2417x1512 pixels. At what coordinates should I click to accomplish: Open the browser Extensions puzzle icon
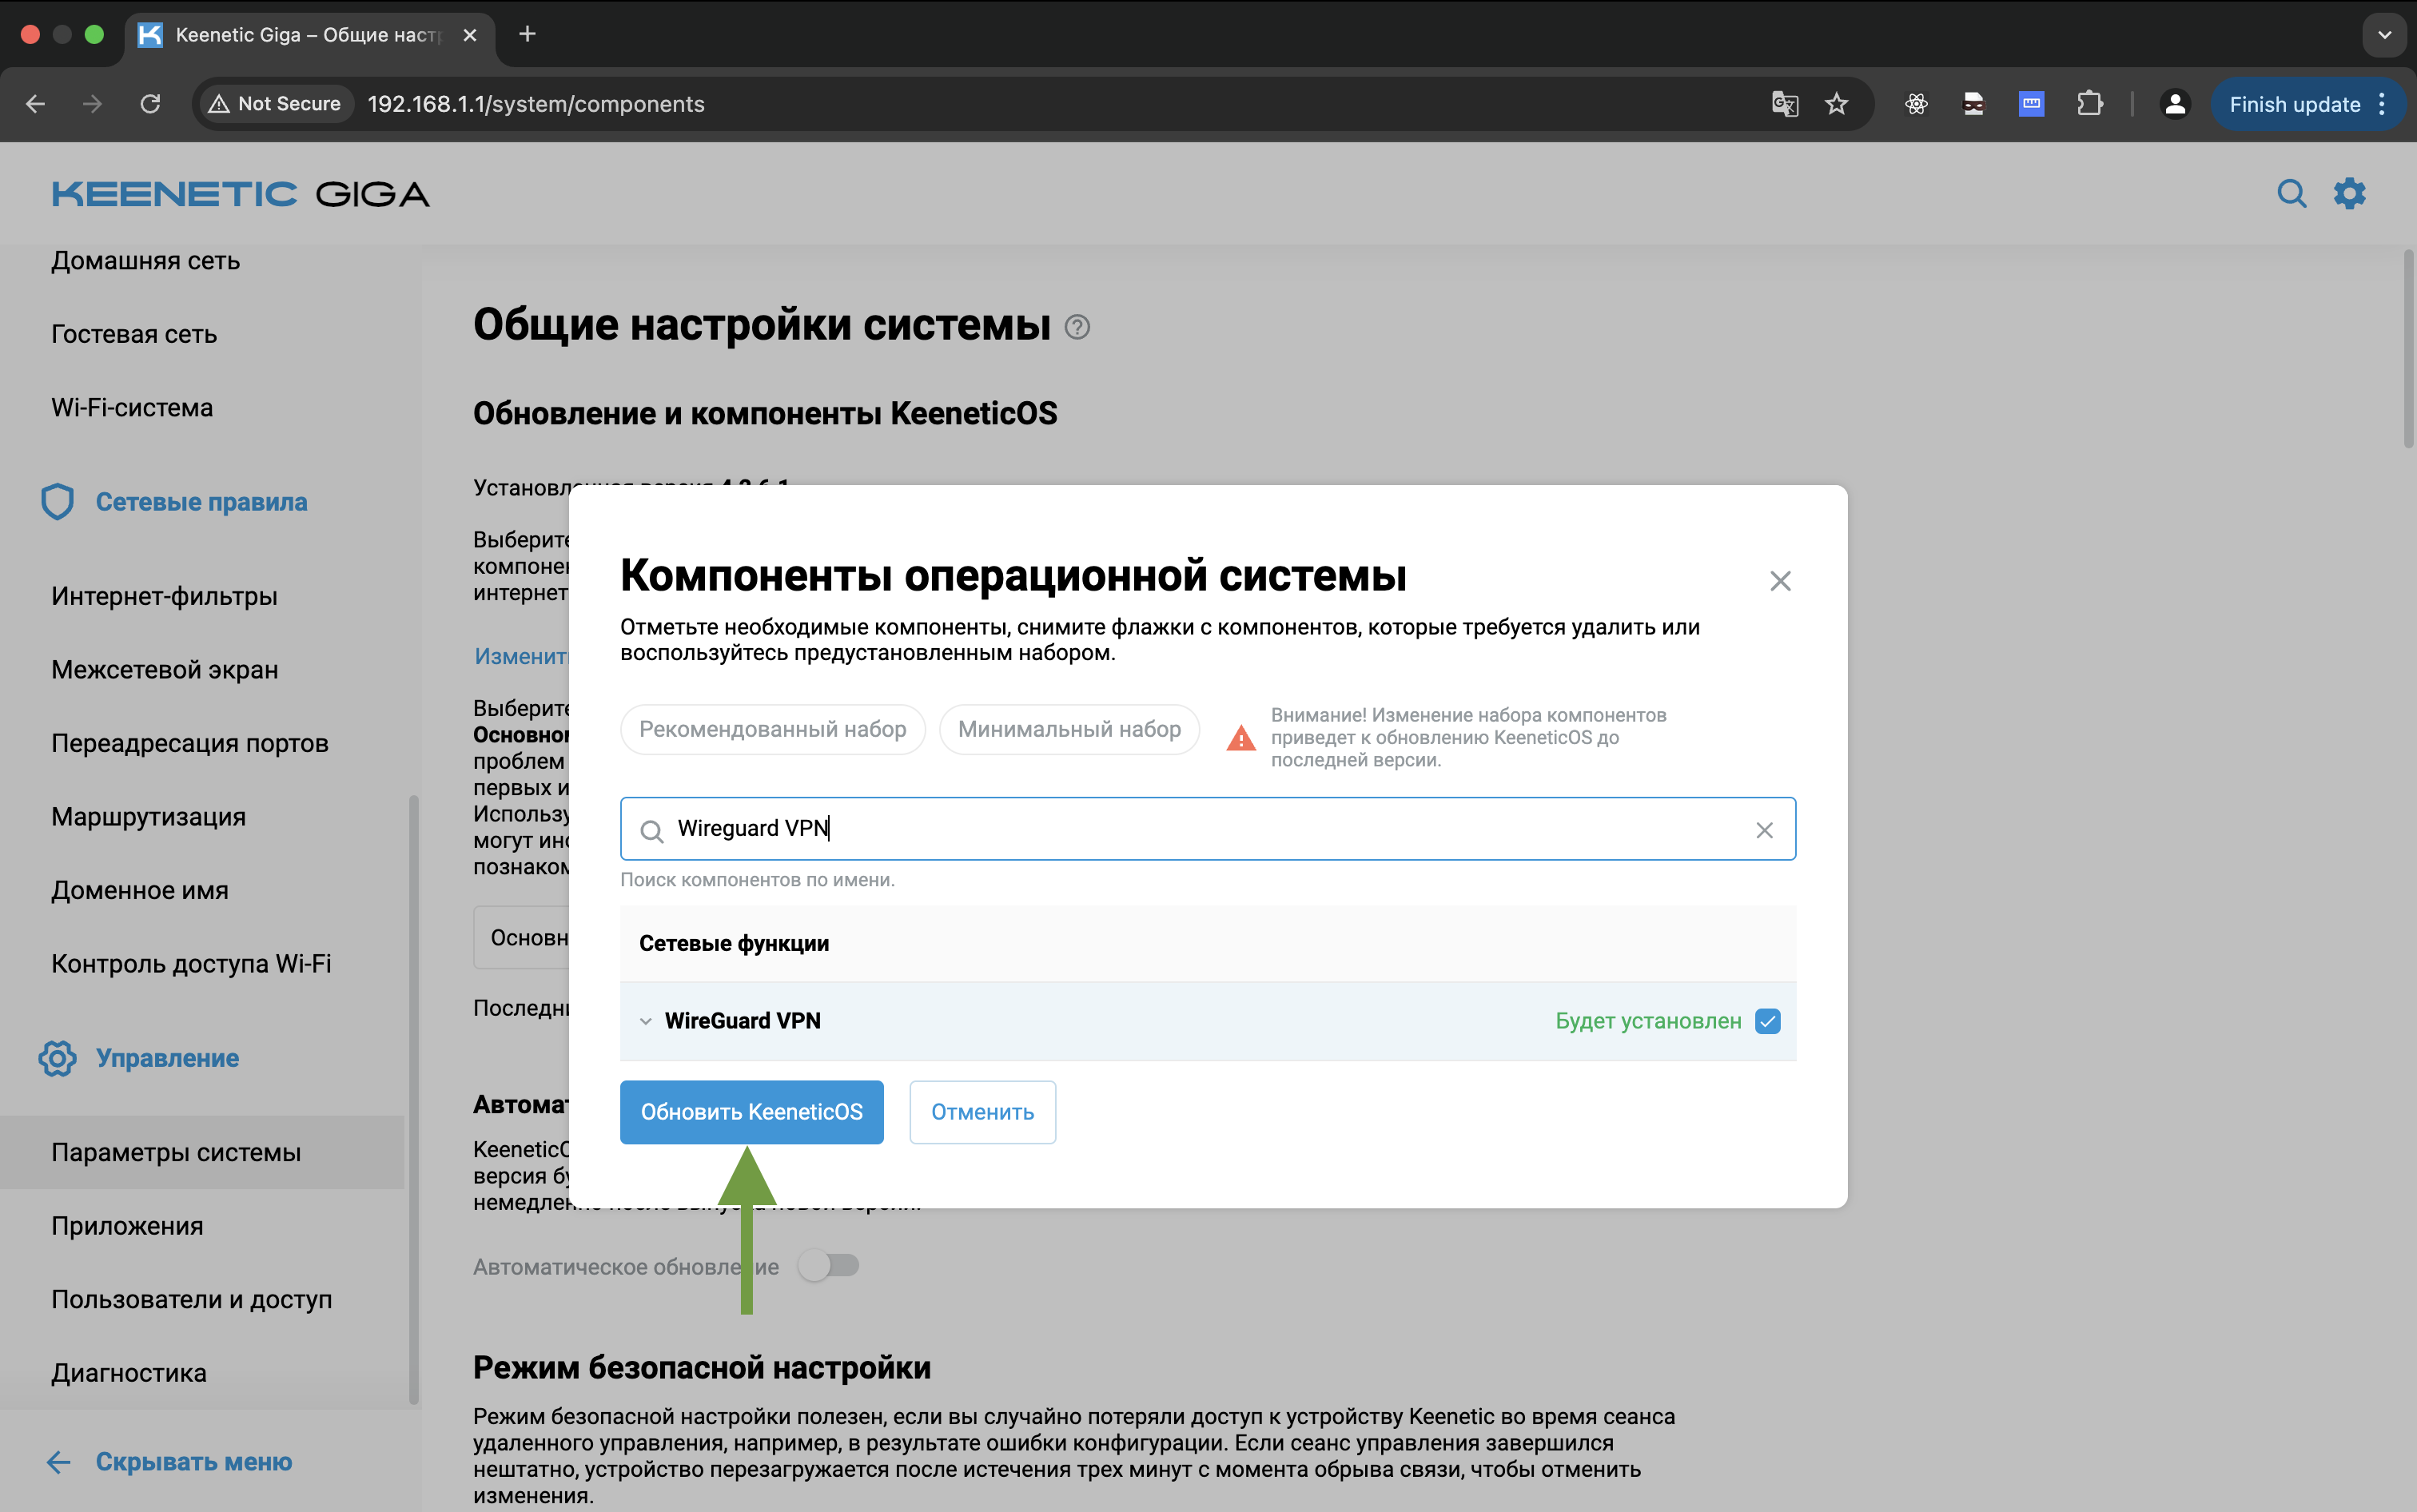[2090, 104]
